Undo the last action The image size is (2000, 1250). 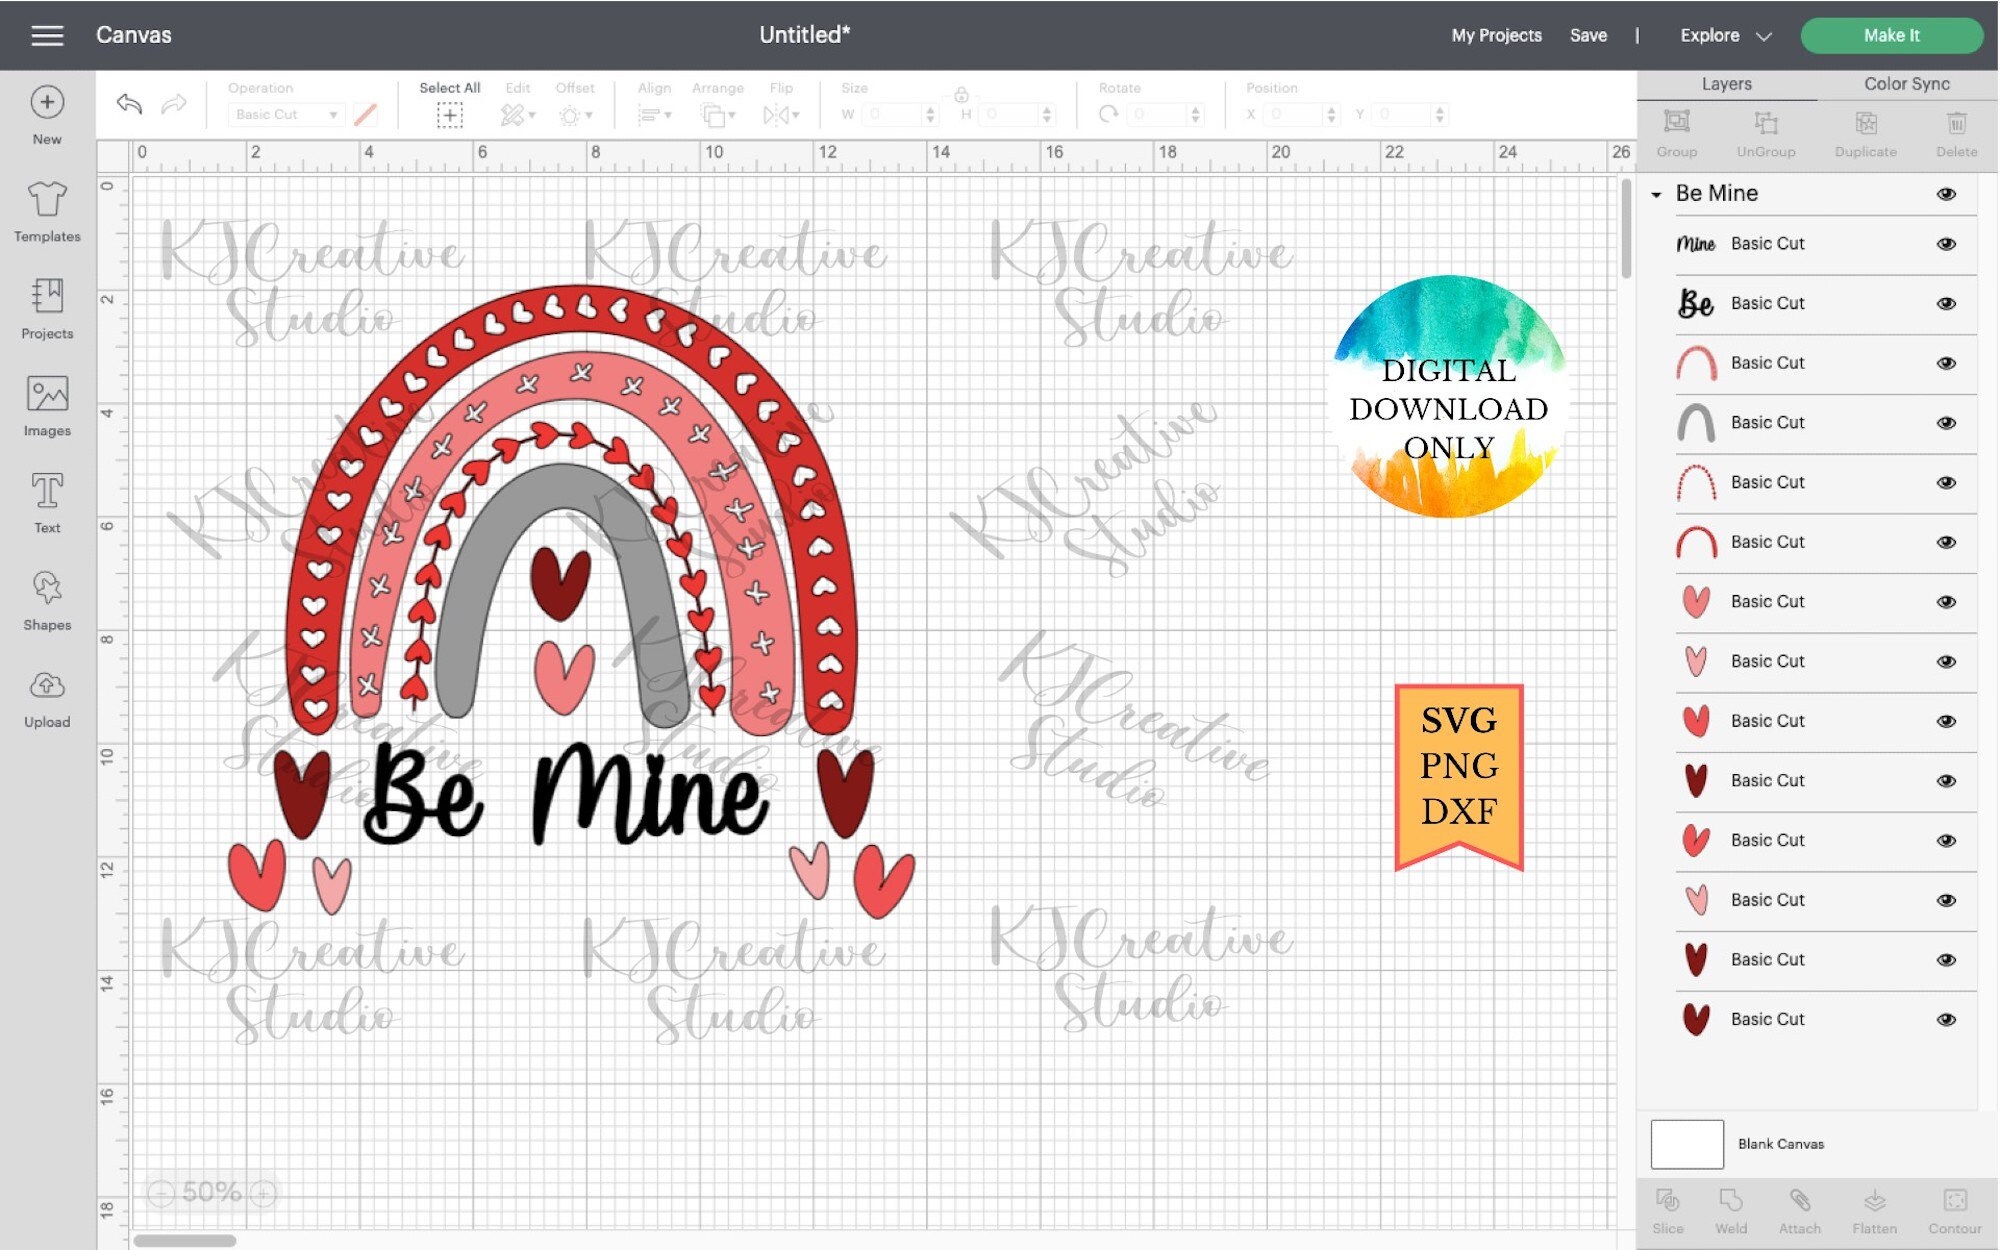(129, 104)
